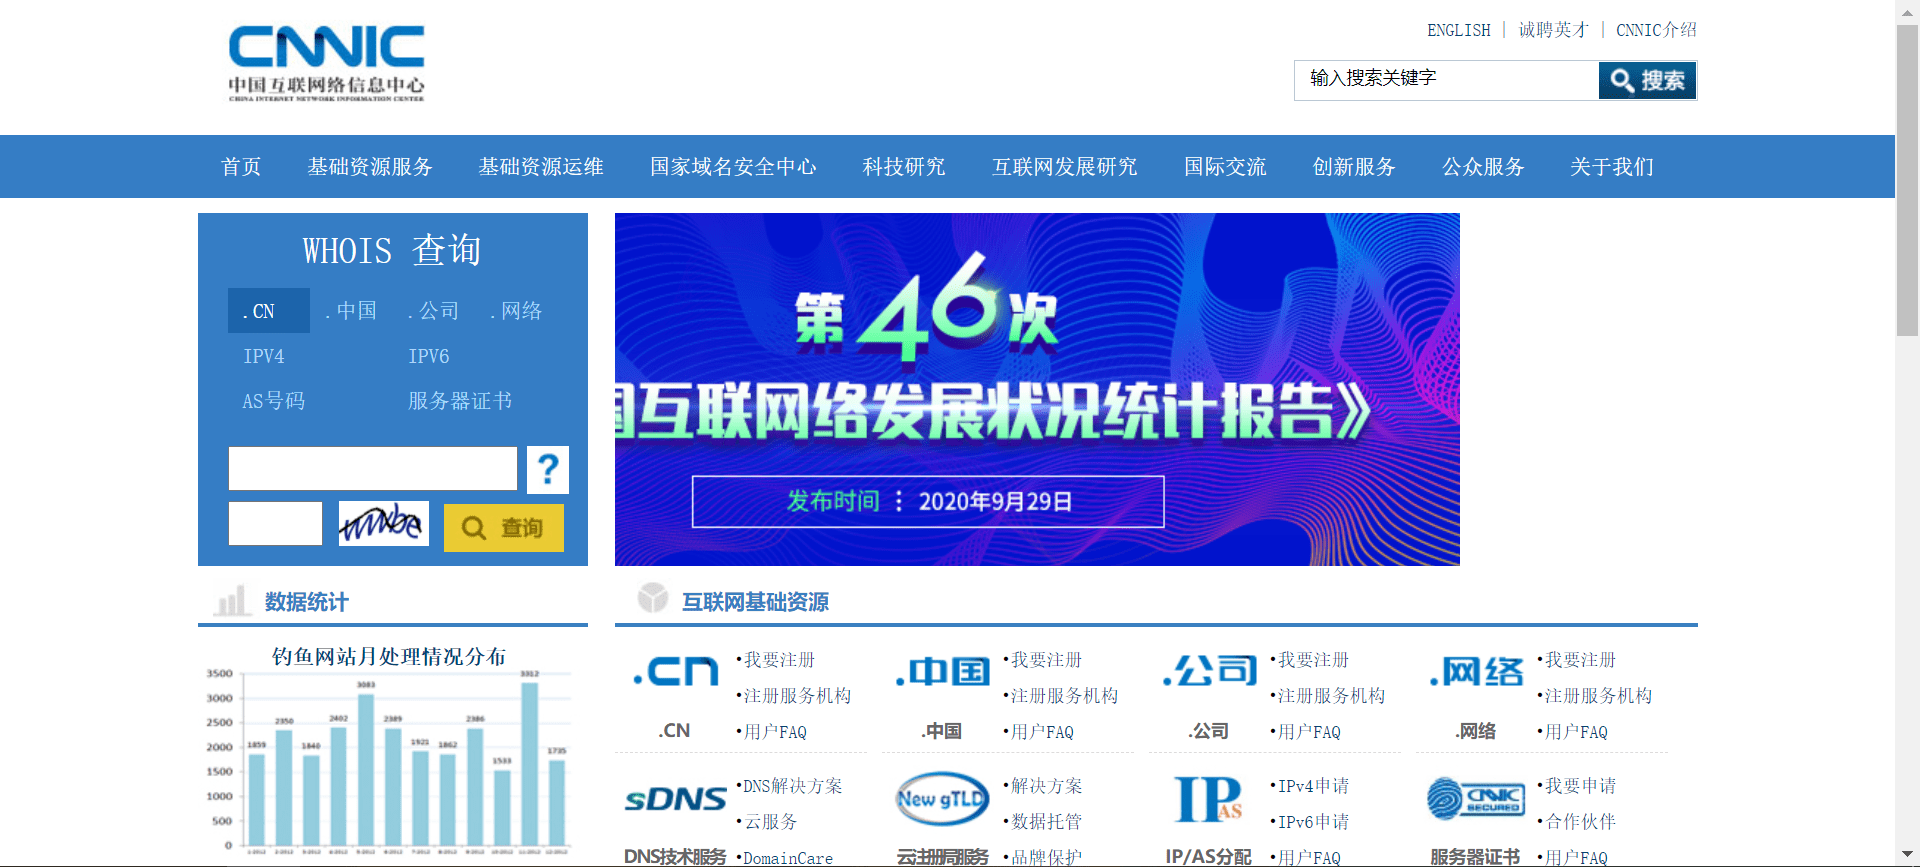The height and width of the screenshot is (867, 1920).
Task: Switch to the ENGLISH site link
Action: point(1458,30)
